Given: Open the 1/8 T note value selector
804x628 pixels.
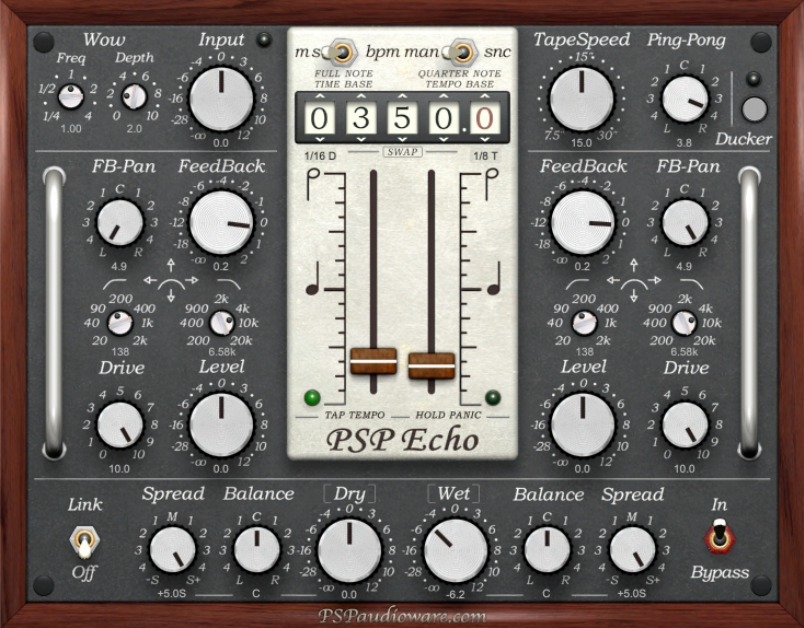Looking at the screenshot, I should pos(486,156).
